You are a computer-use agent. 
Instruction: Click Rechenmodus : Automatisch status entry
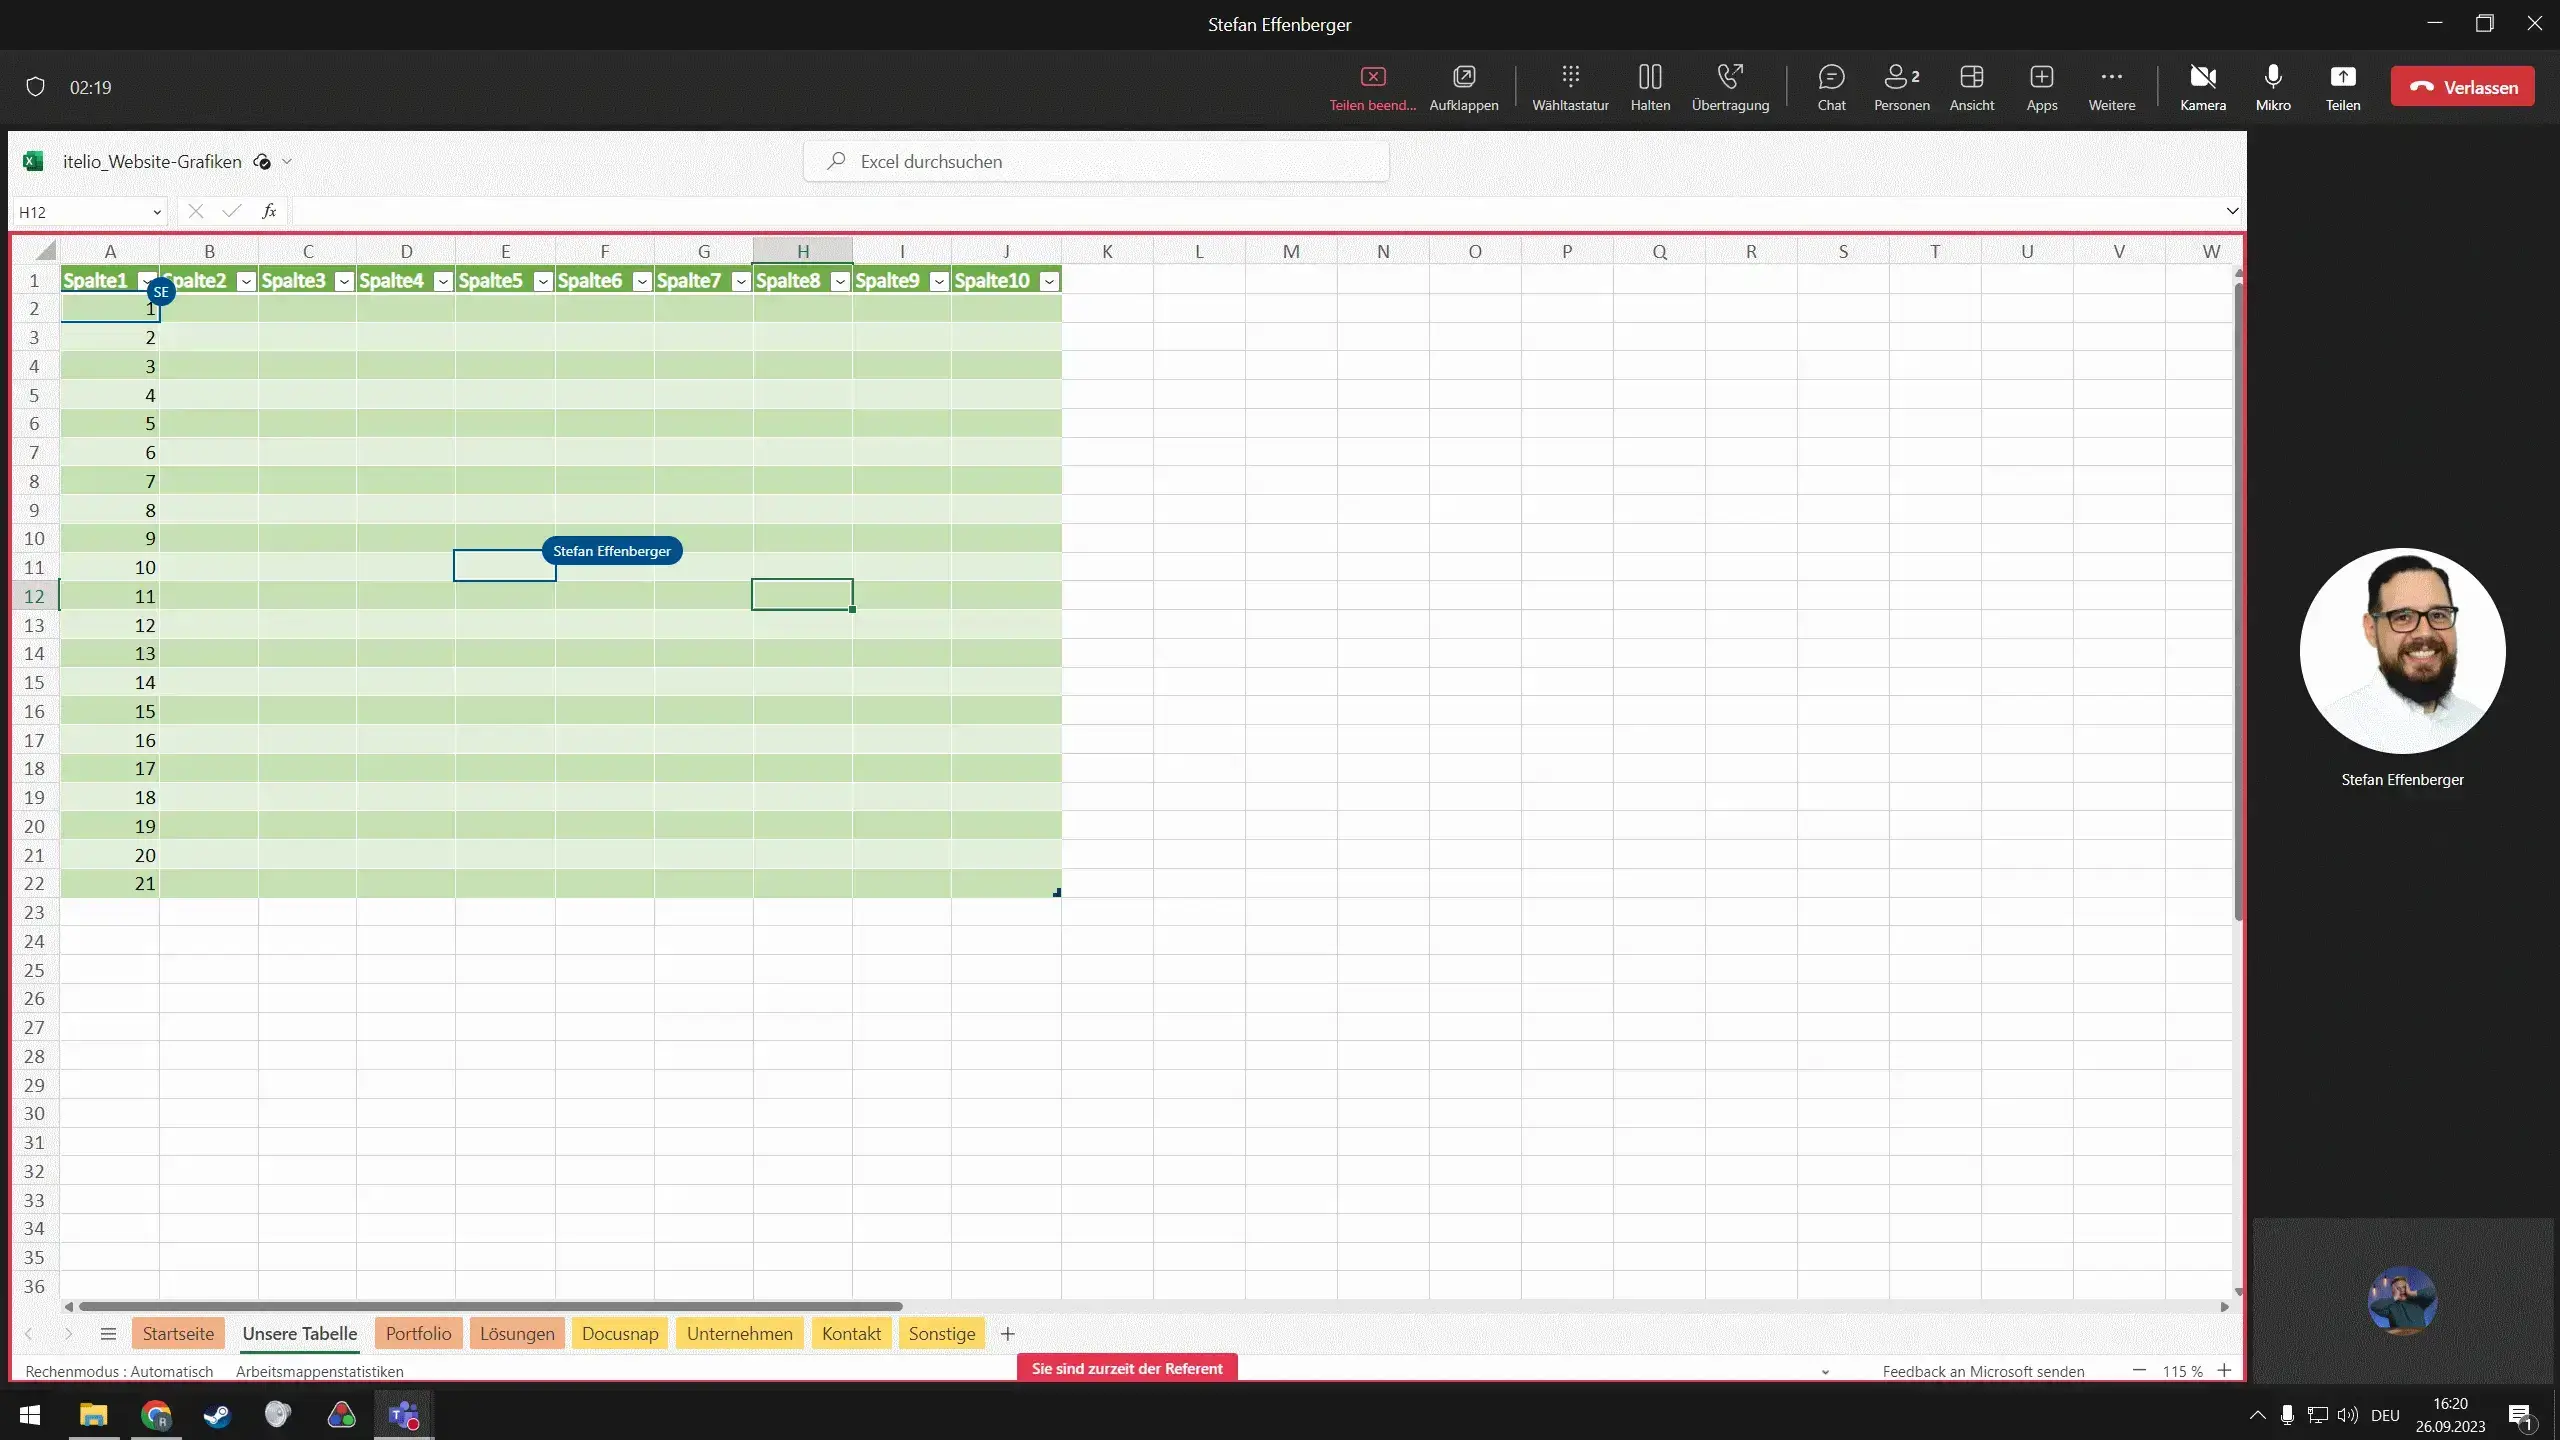click(x=119, y=1371)
